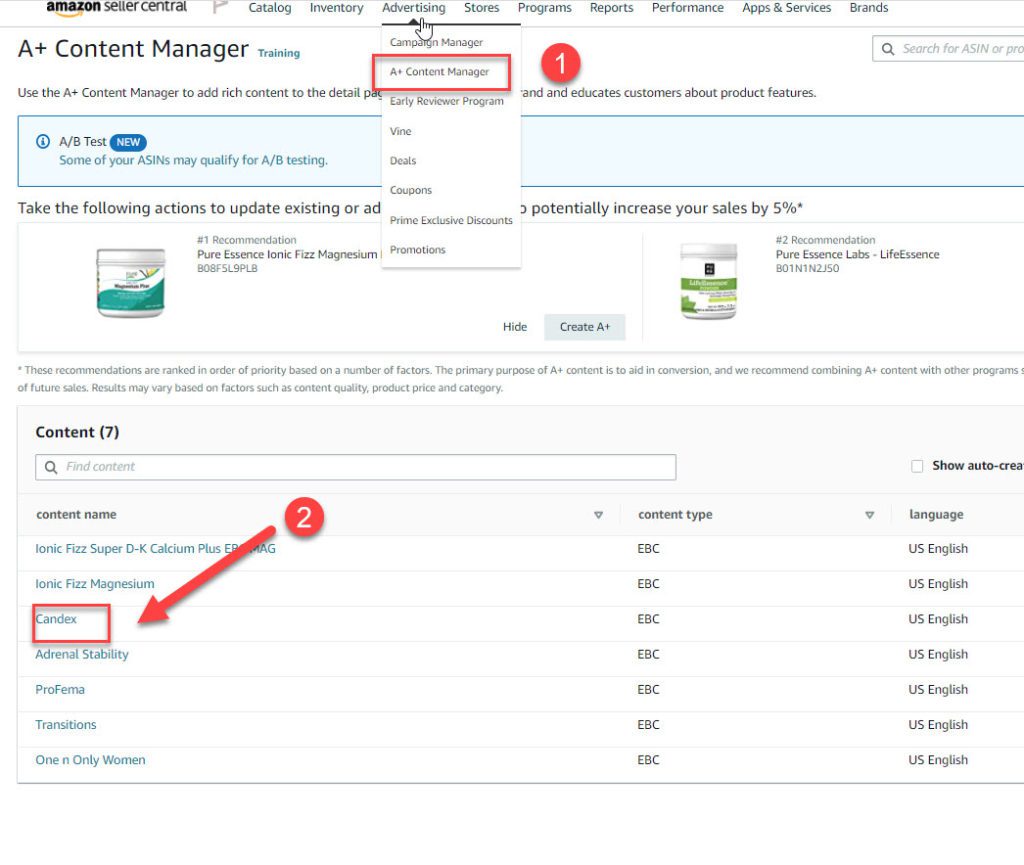This screenshot has height=865, width=1024.
Task: Click ASIN B08F5L9PLB text
Action: 227,268
